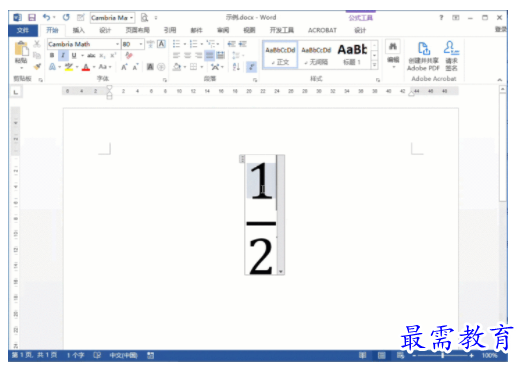Clear all formatting with the eraser icon
The height and width of the screenshot is (369, 522).
129,55
